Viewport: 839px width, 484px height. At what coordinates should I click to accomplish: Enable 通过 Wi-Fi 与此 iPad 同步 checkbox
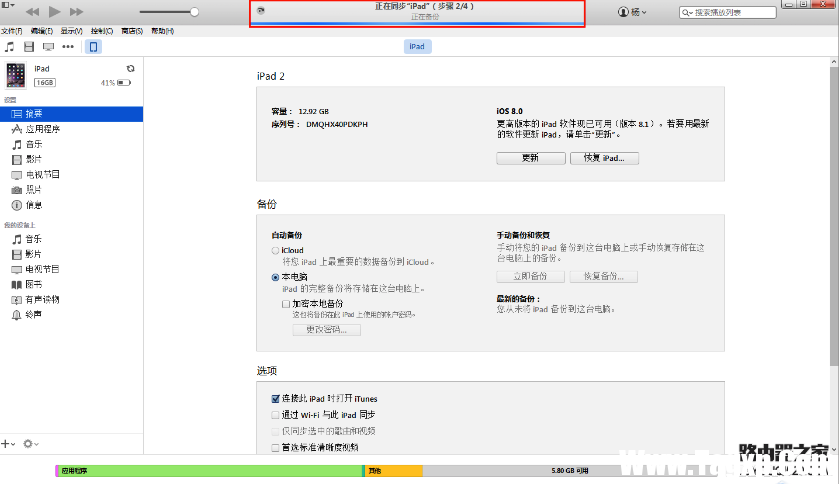click(x=275, y=414)
